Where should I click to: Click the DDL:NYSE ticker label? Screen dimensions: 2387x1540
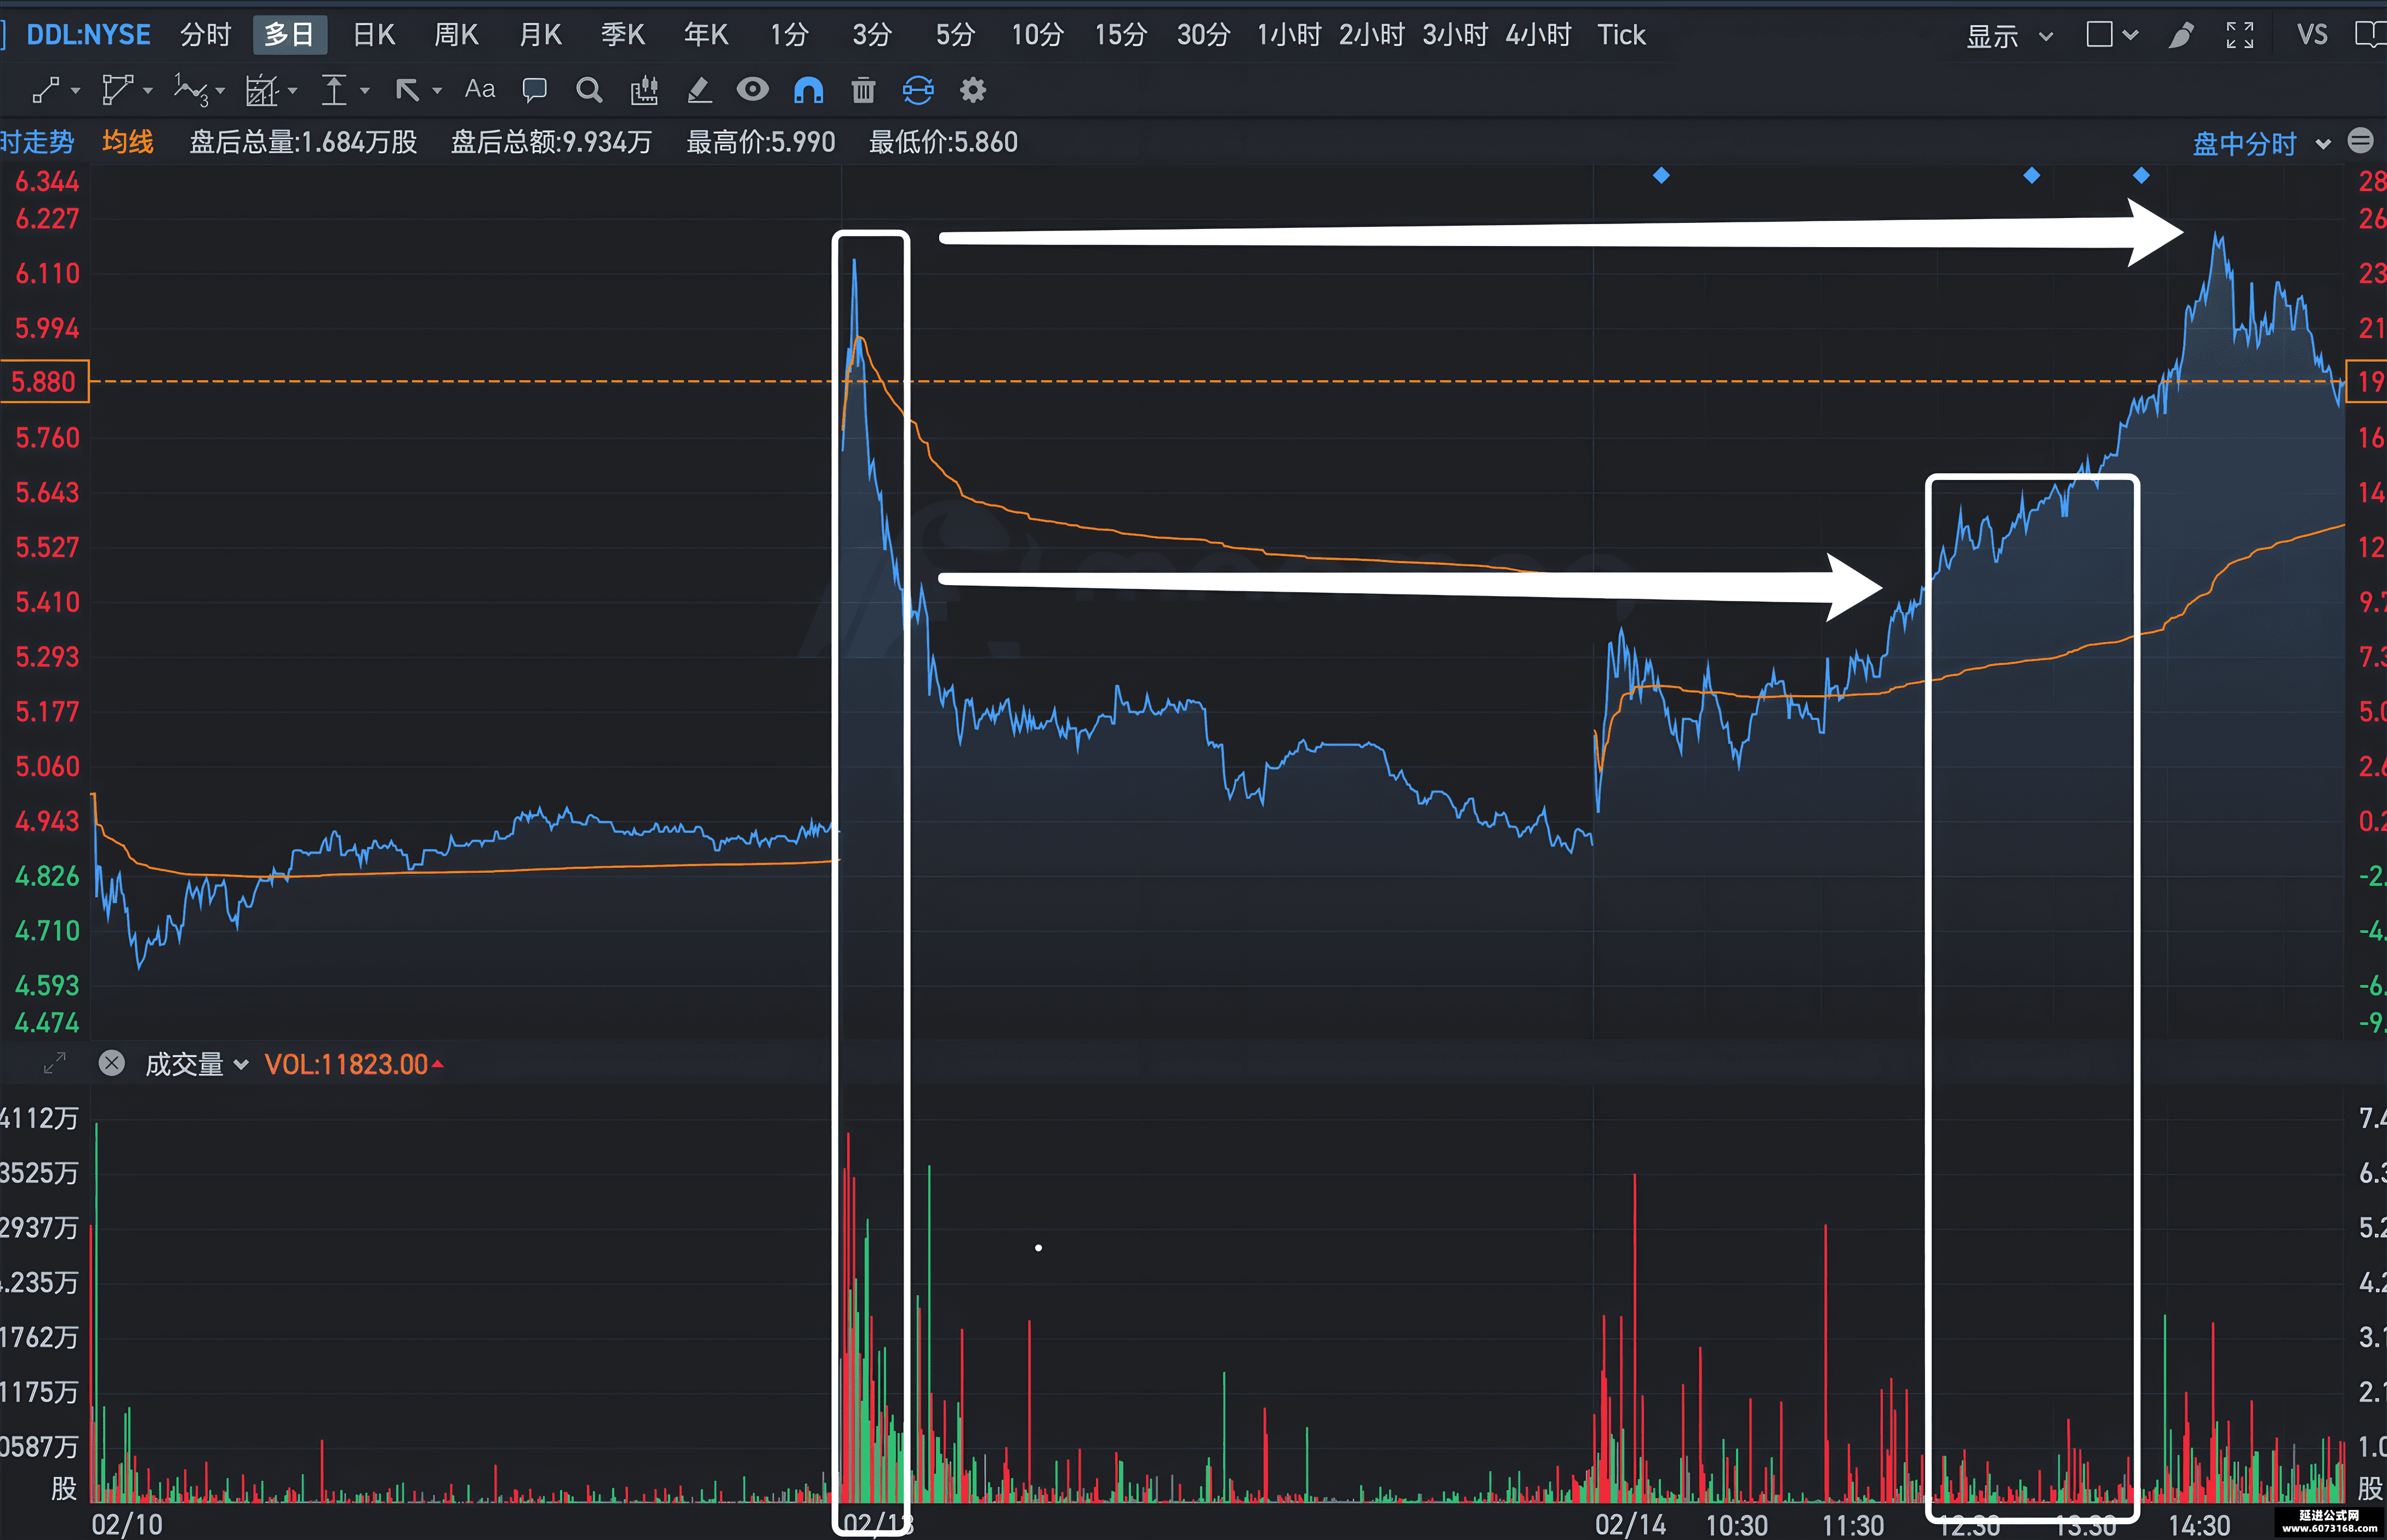pyautogui.click(x=88, y=35)
